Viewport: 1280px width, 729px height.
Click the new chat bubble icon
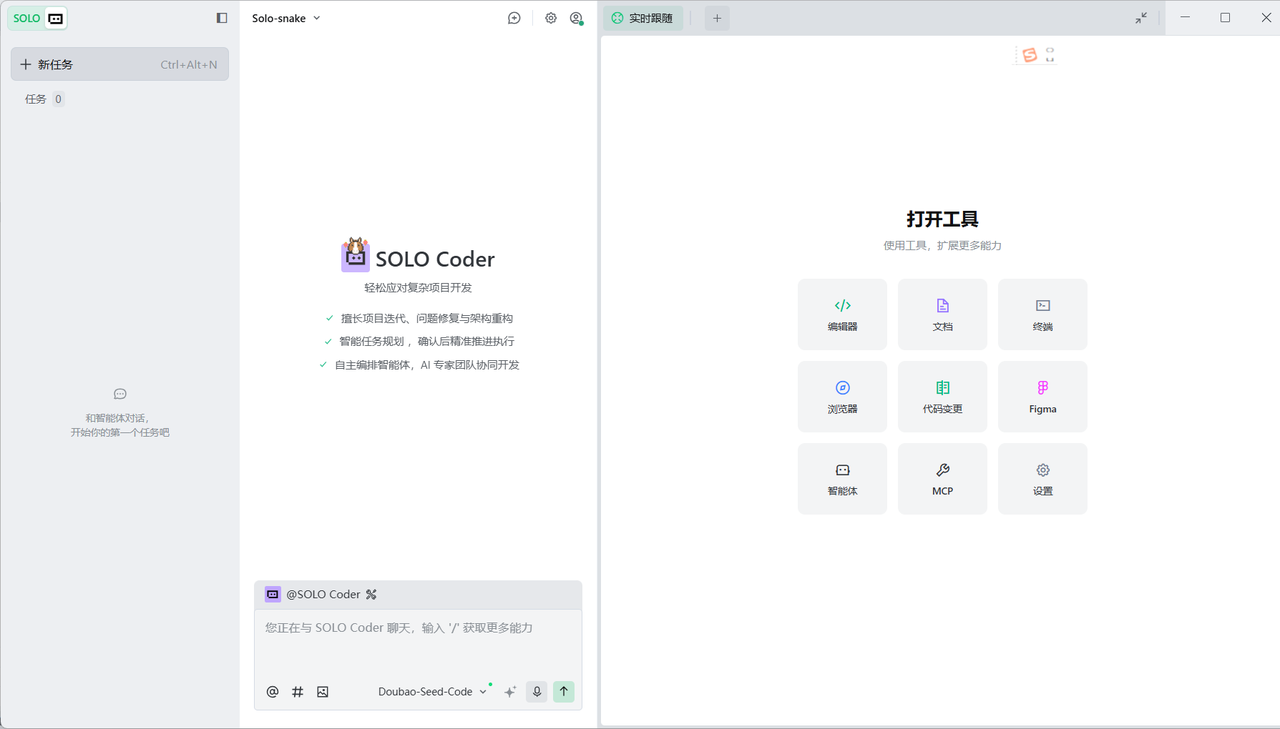[514, 18]
